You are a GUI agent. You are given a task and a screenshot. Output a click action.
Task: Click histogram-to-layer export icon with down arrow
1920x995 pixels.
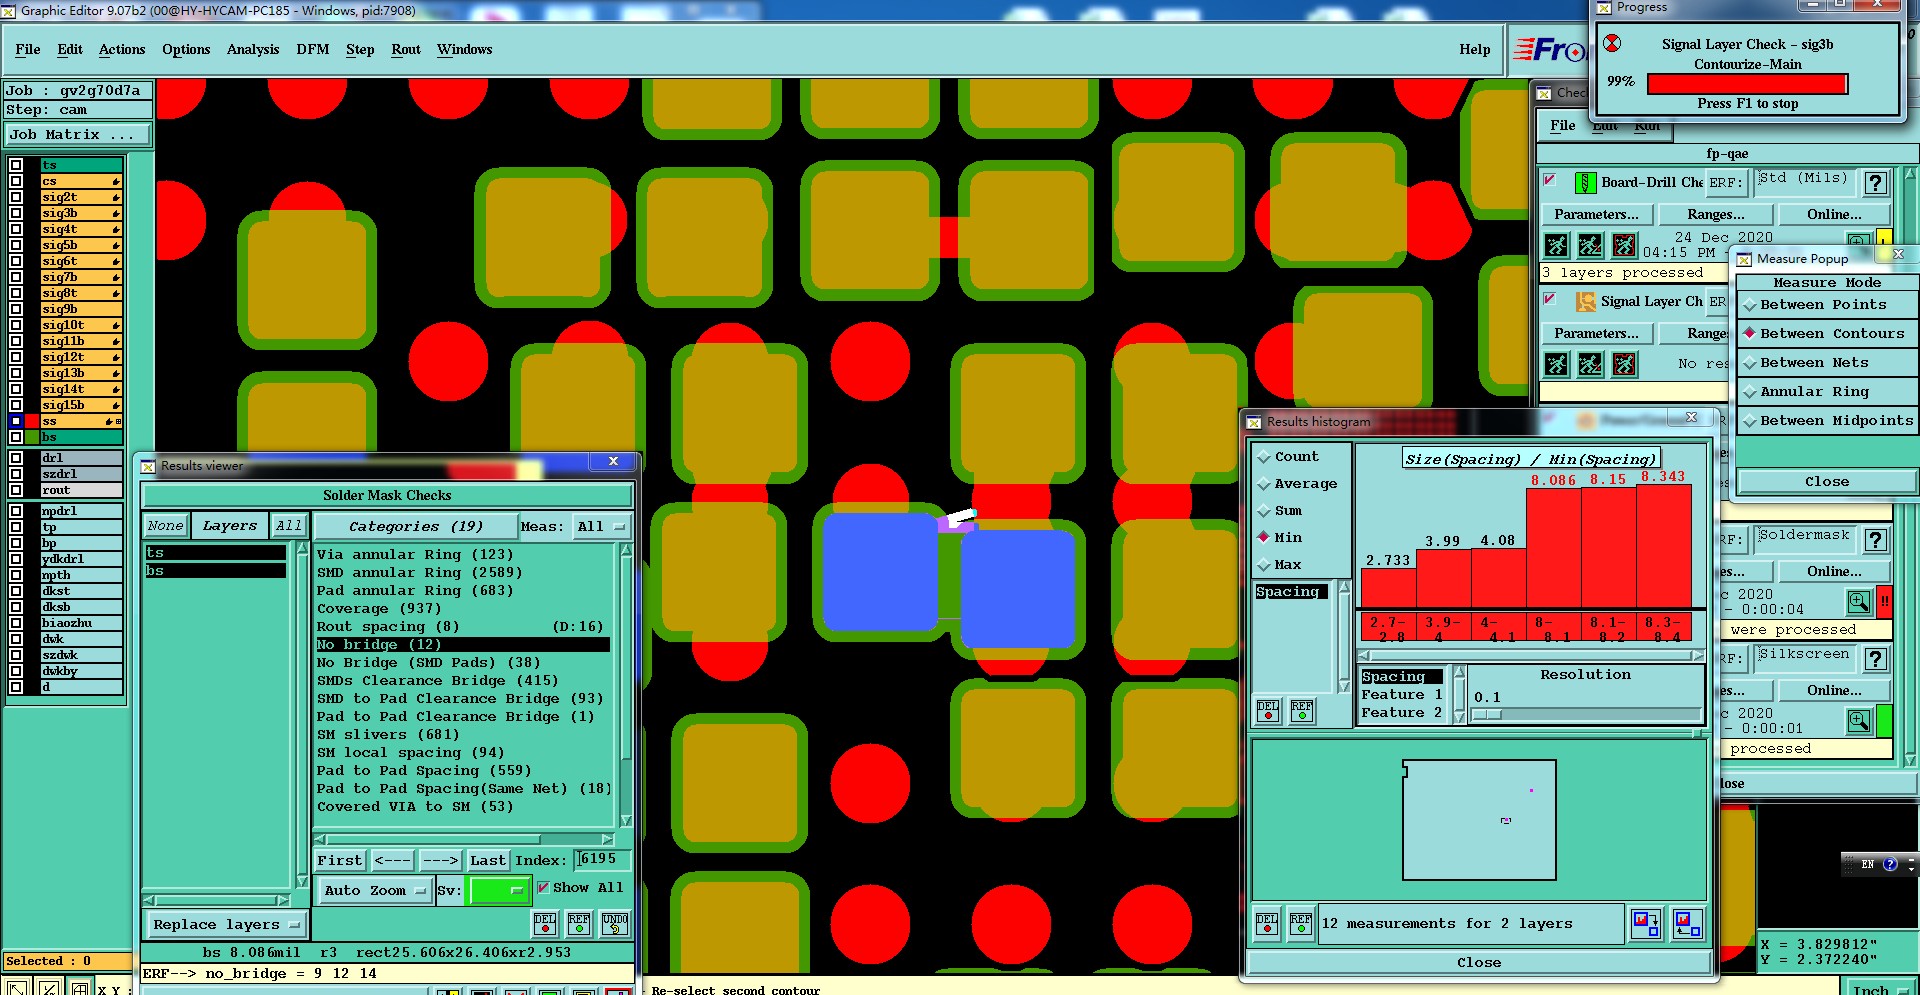point(1645,923)
